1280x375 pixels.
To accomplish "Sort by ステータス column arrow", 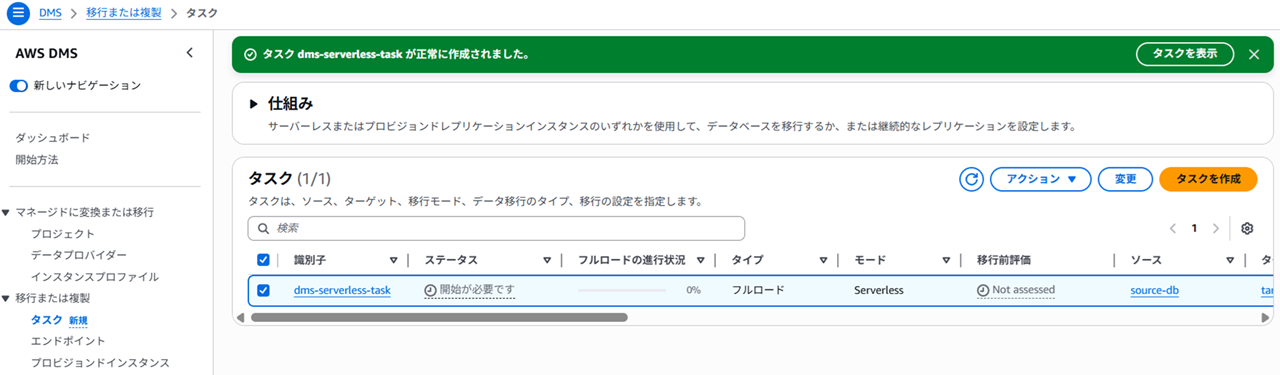I will [x=547, y=260].
